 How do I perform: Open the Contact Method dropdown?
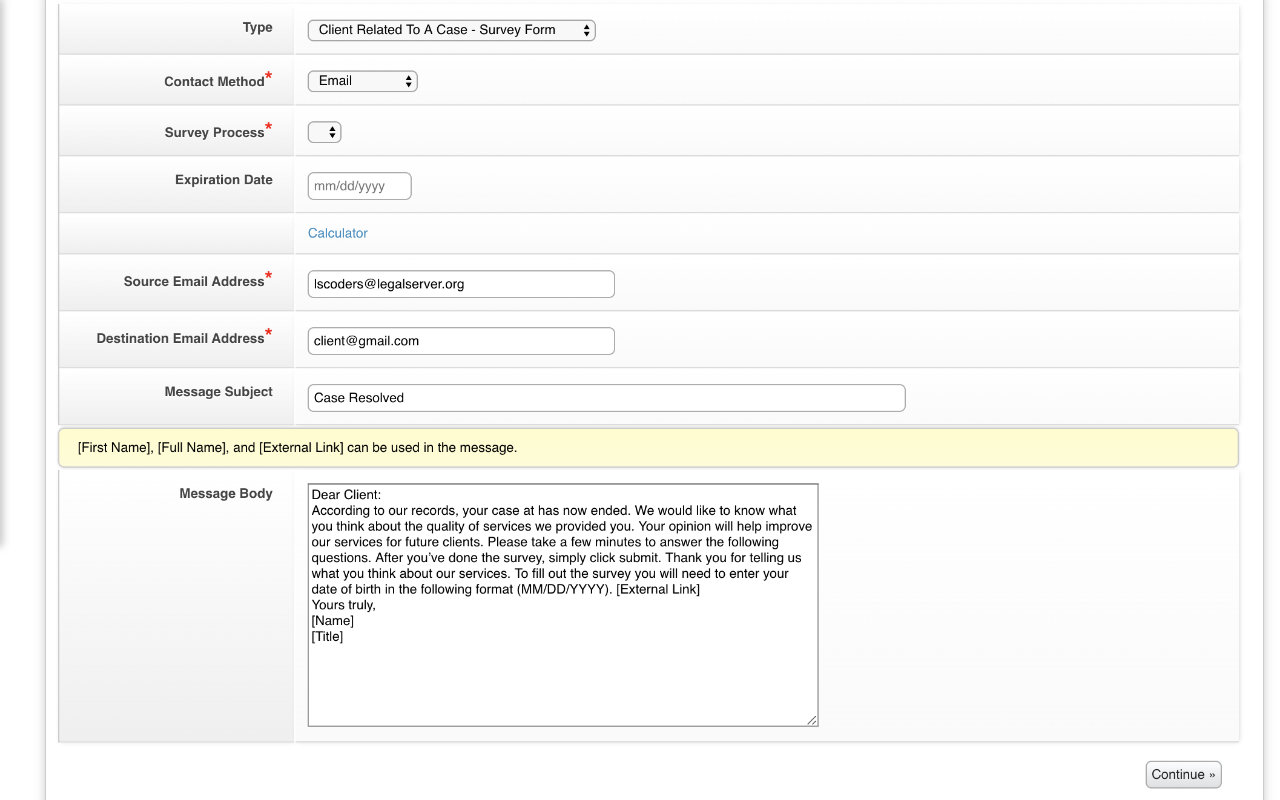(x=362, y=81)
